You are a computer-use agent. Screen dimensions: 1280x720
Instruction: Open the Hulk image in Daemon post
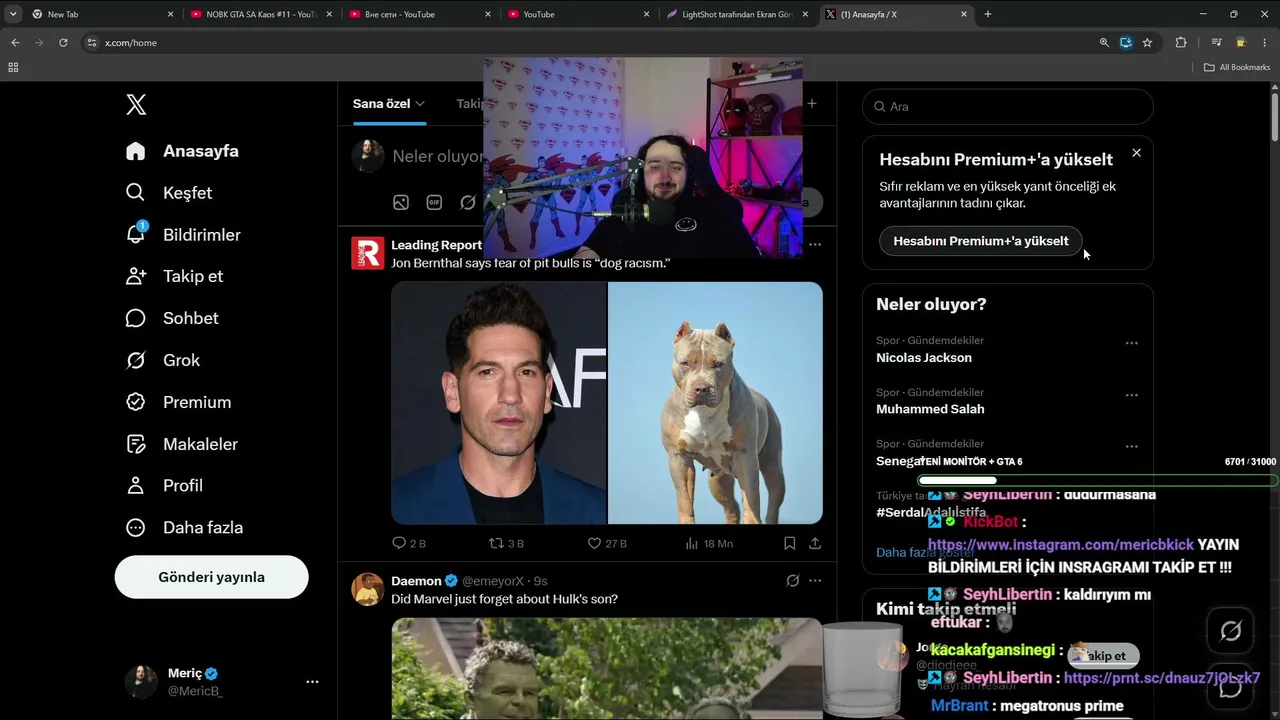pyautogui.click(x=607, y=669)
